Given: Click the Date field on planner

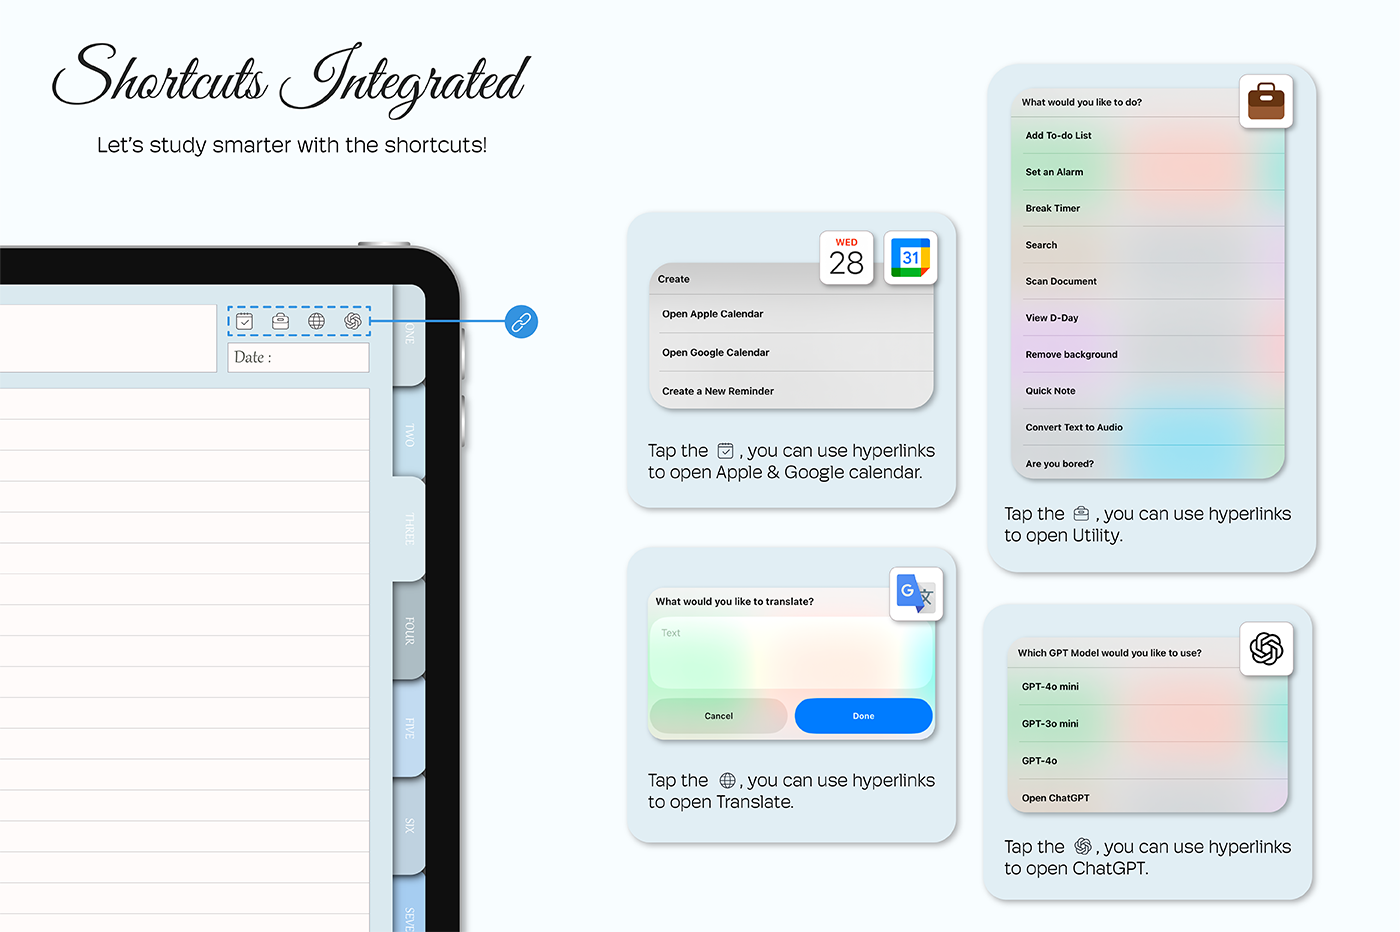Looking at the screenshot, I should [298, 358].
